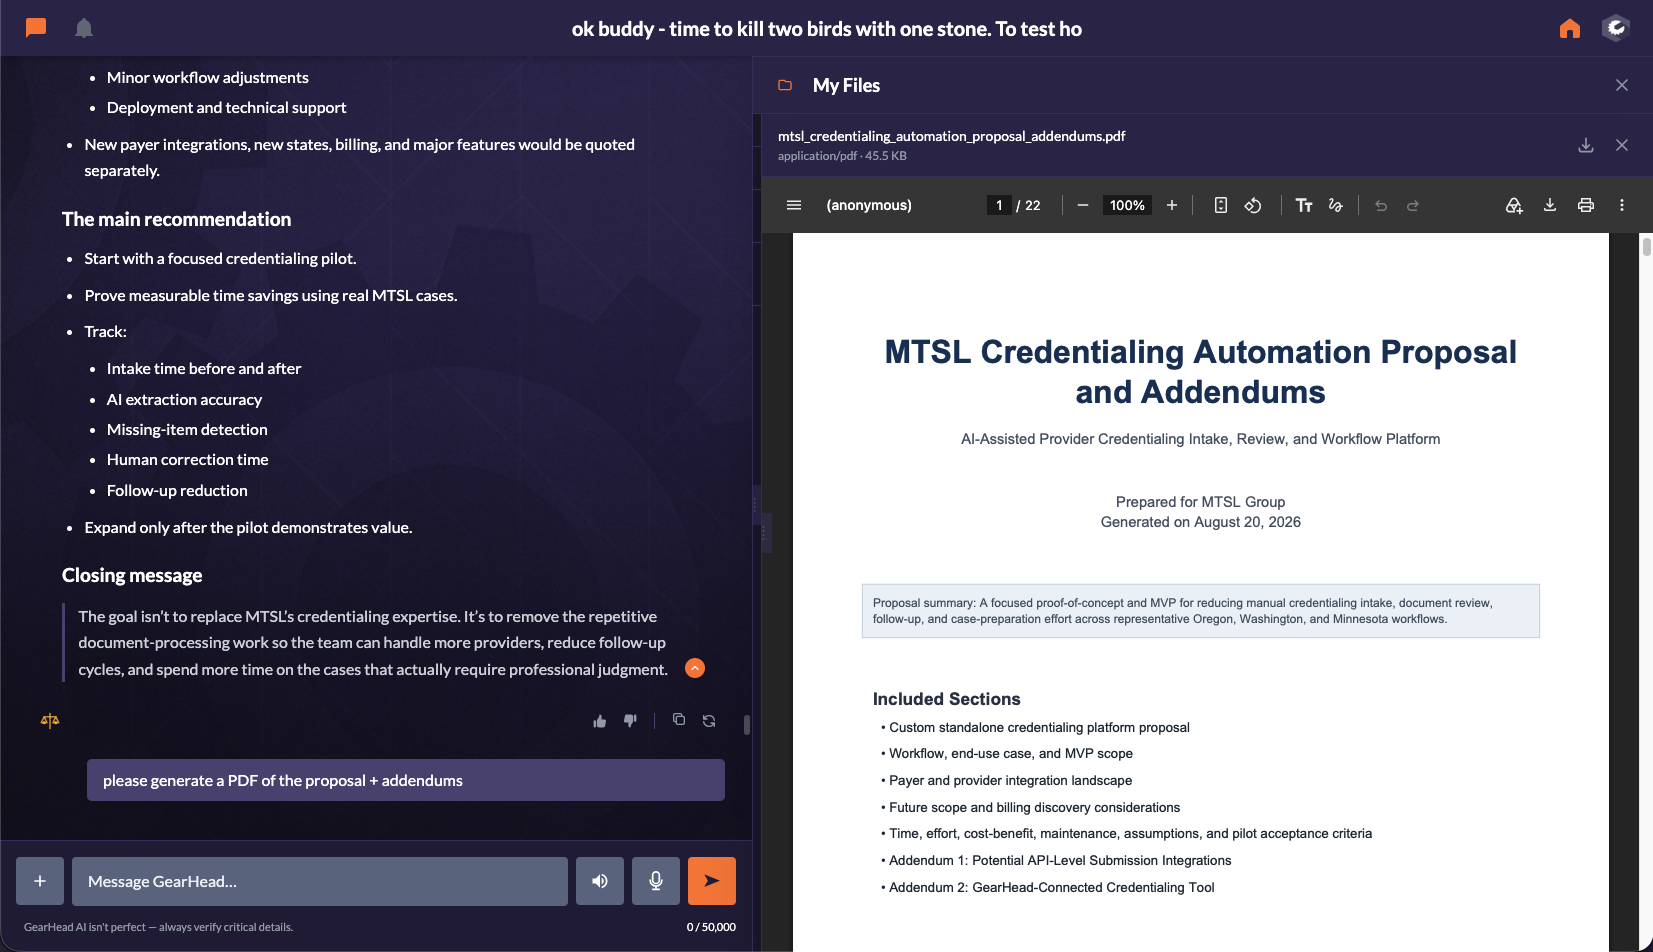This screenshot has height=952, width=1653.
Task: Click the plus attach button
Action: coord(40,881)
